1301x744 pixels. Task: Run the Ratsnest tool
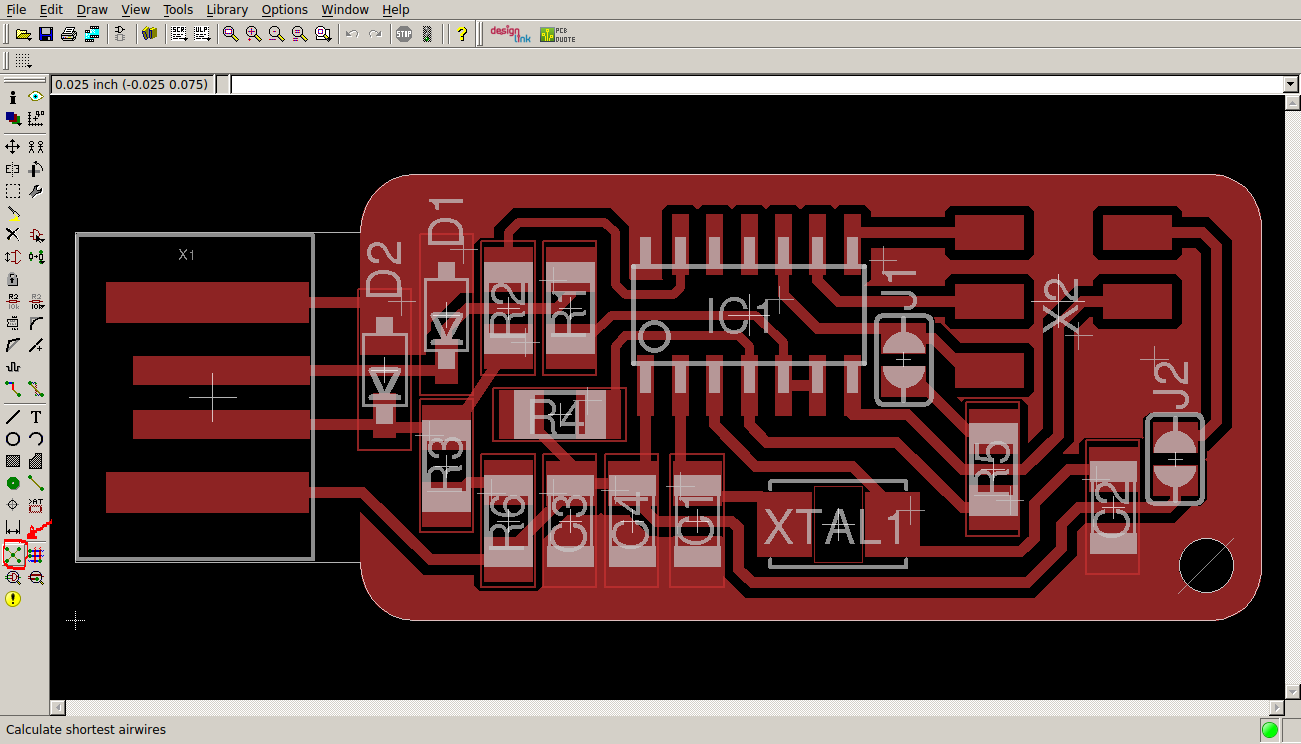click(x=13, y=553)
